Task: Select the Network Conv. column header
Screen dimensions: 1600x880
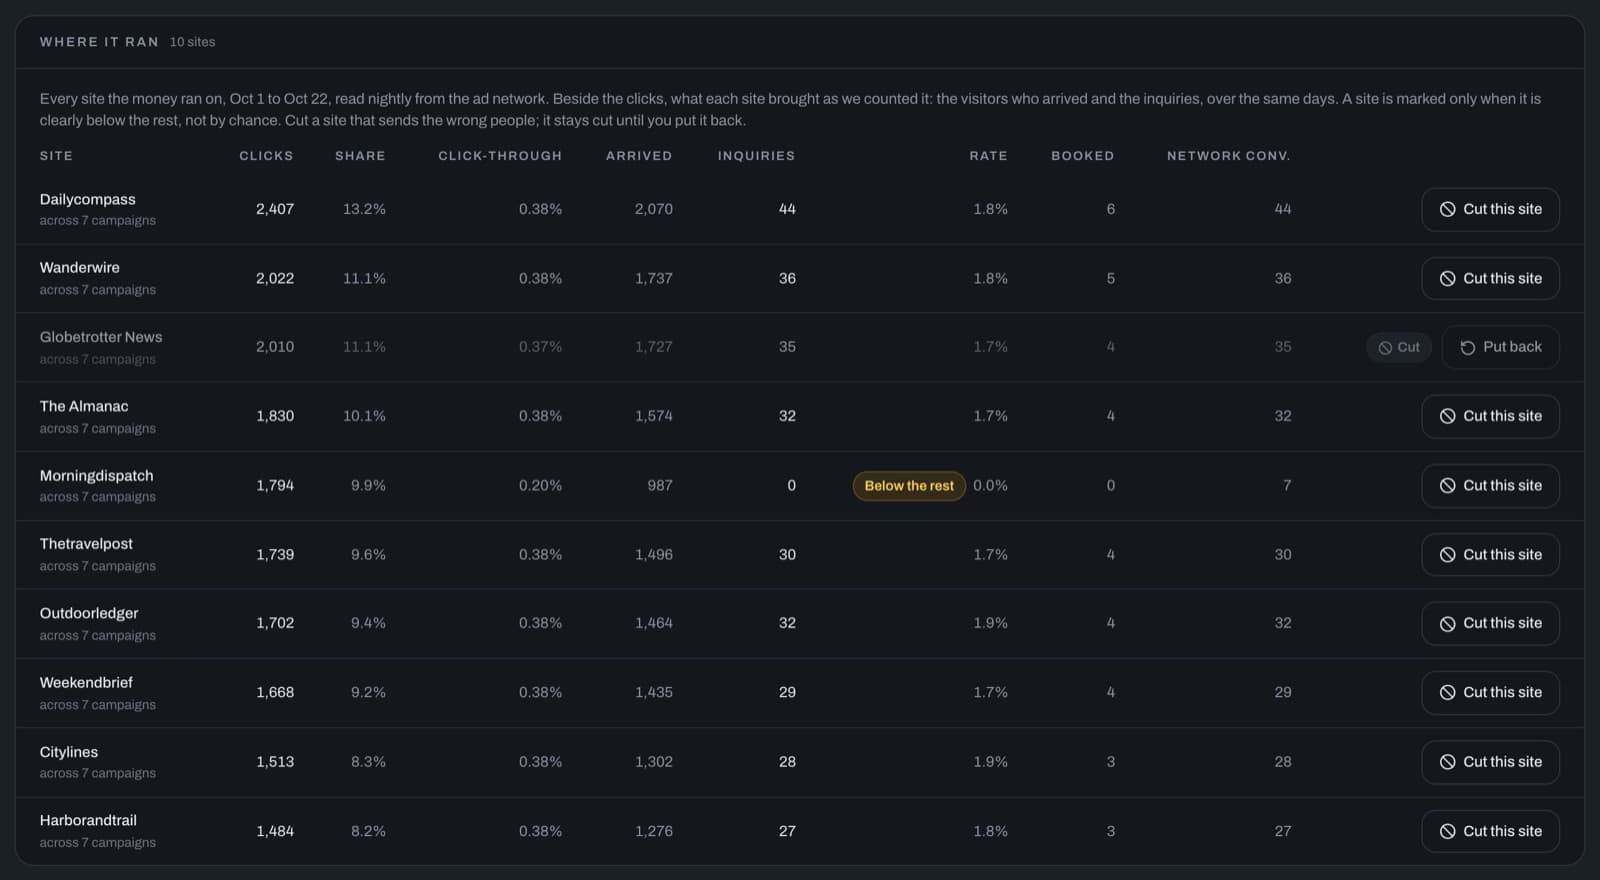Action: (1229, 156)
